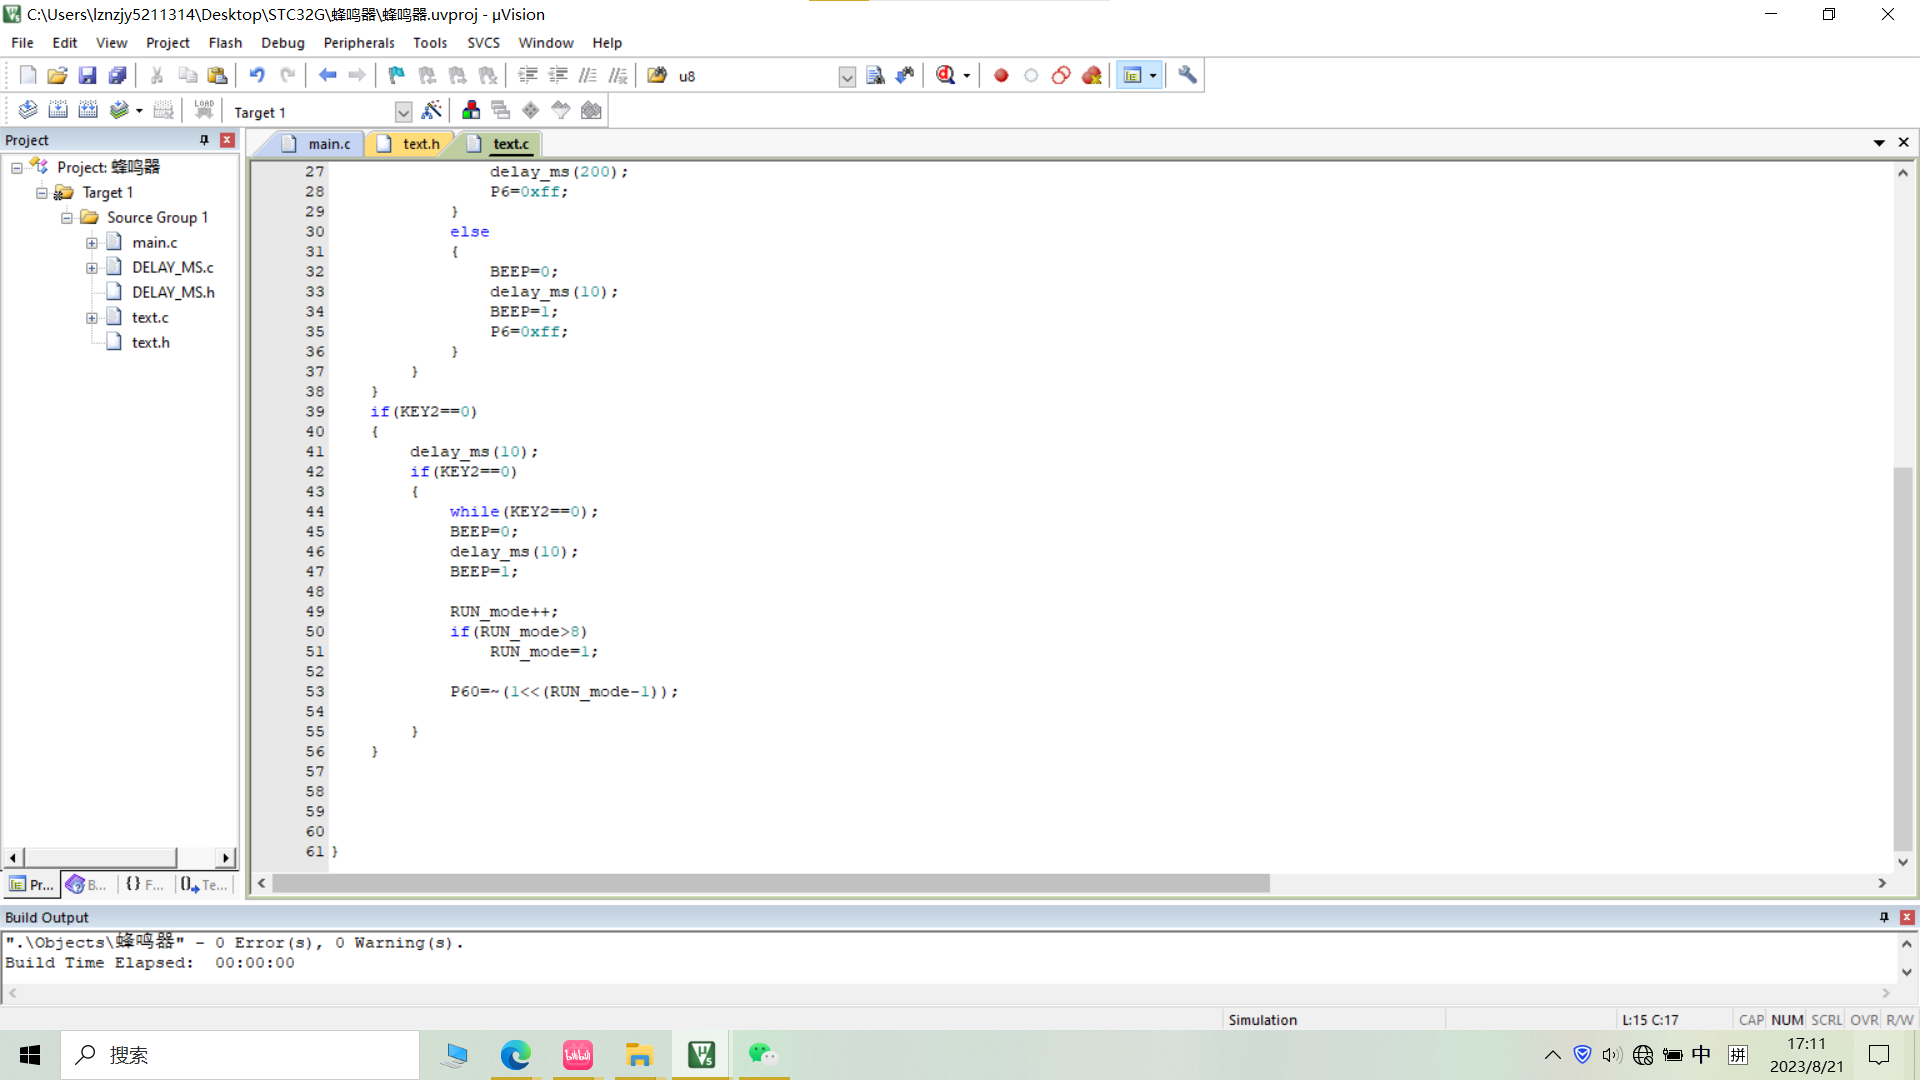Screen dimensions: 1920x1080
Task: Open a file using the Open folder icon
Action: point(58,75)
